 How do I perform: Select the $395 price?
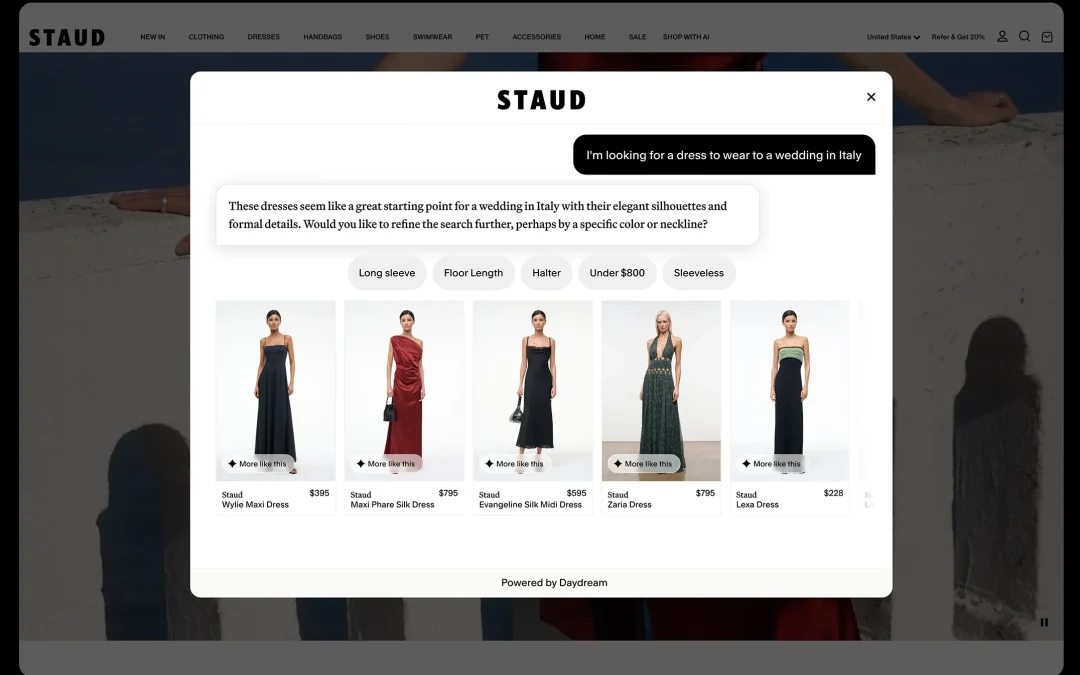coord(319,493)
